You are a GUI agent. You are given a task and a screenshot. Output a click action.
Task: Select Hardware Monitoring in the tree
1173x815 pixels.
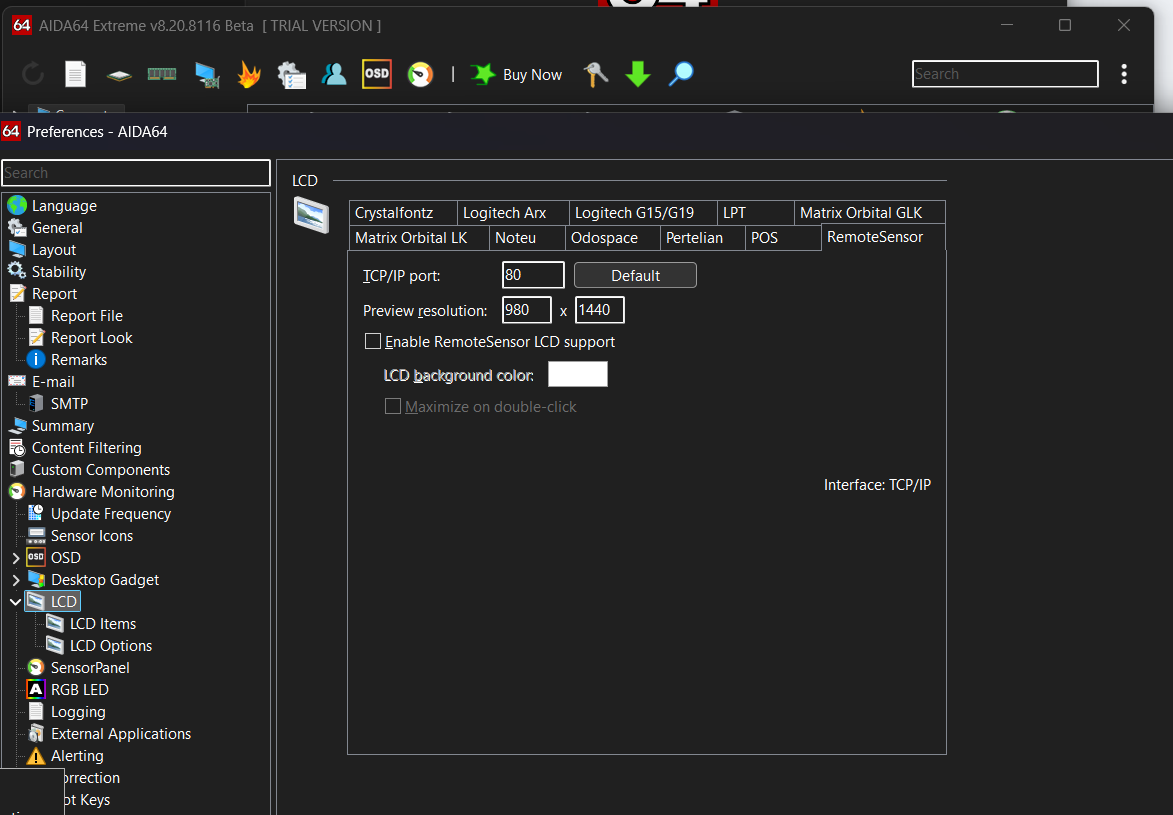coord(103,492)
